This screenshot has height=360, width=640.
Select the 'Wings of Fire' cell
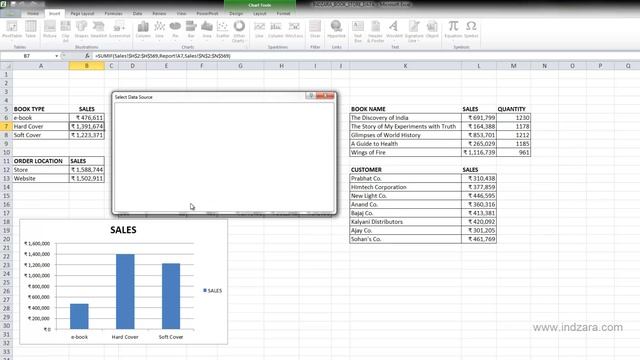pos(405,152)
